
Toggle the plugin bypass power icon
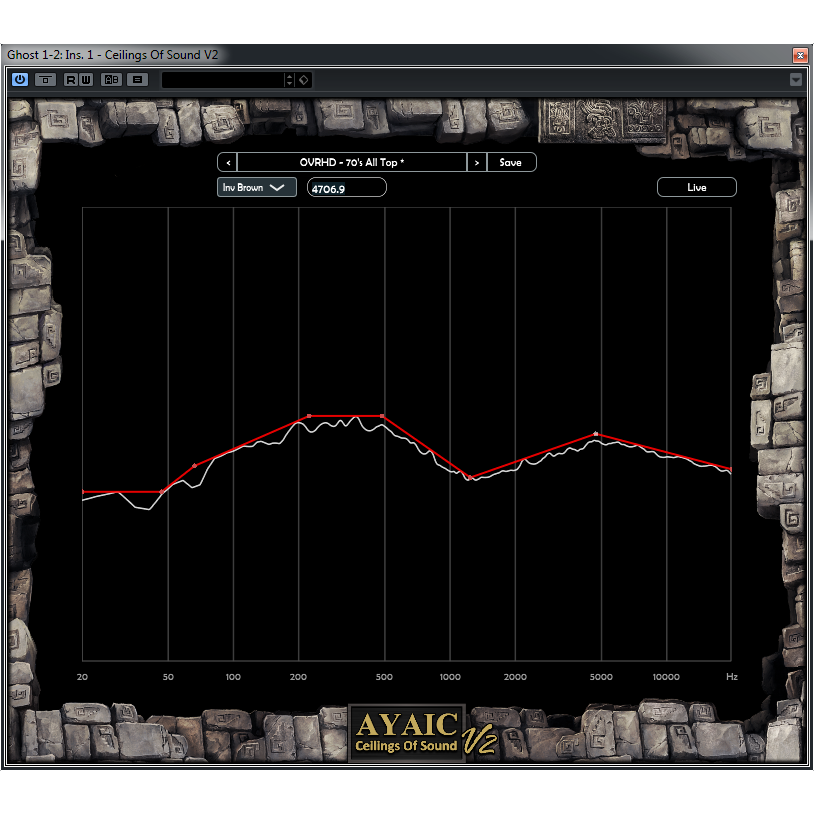tap(19, 79)
